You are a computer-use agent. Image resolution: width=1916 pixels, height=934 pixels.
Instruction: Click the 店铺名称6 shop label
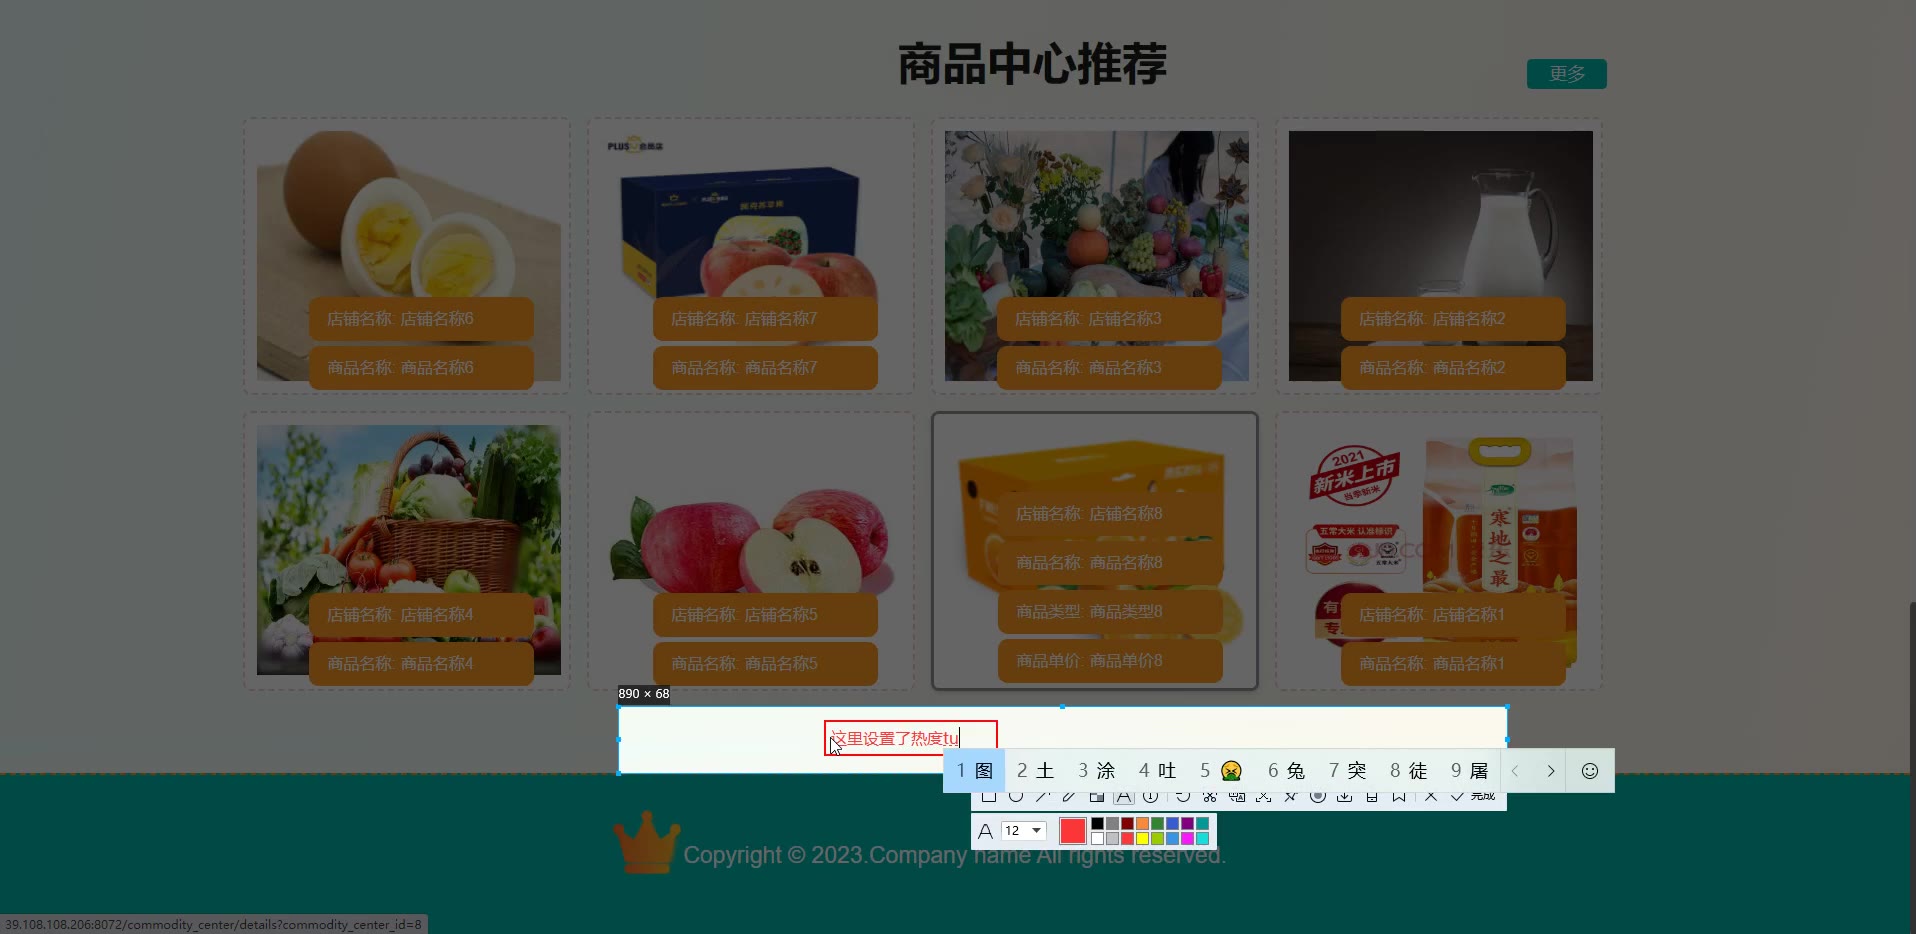421,319
